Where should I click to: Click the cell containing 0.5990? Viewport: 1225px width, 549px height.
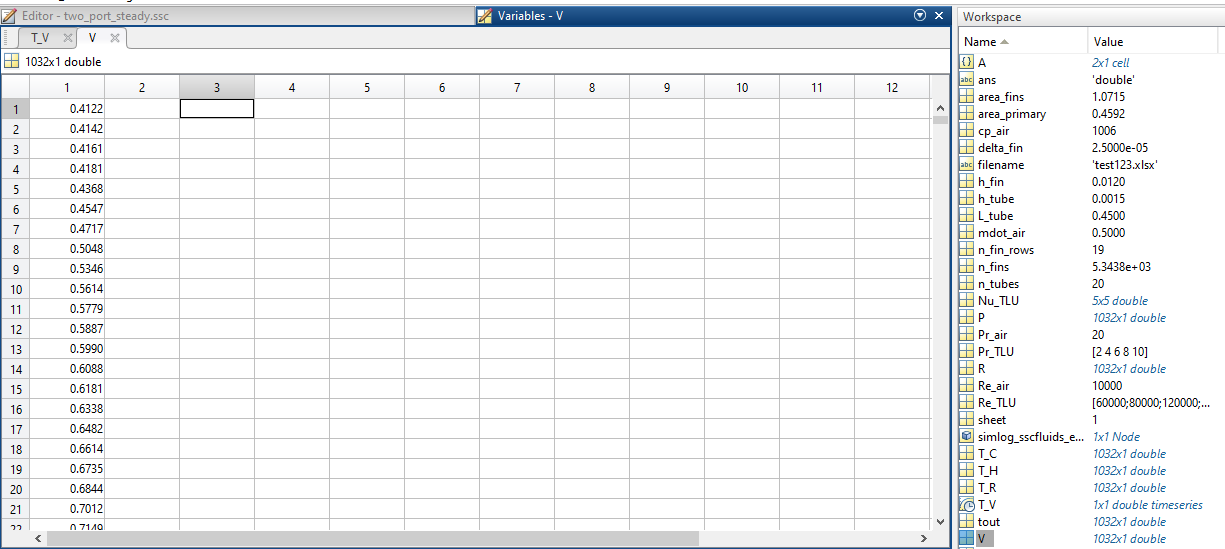coord(67,348)
